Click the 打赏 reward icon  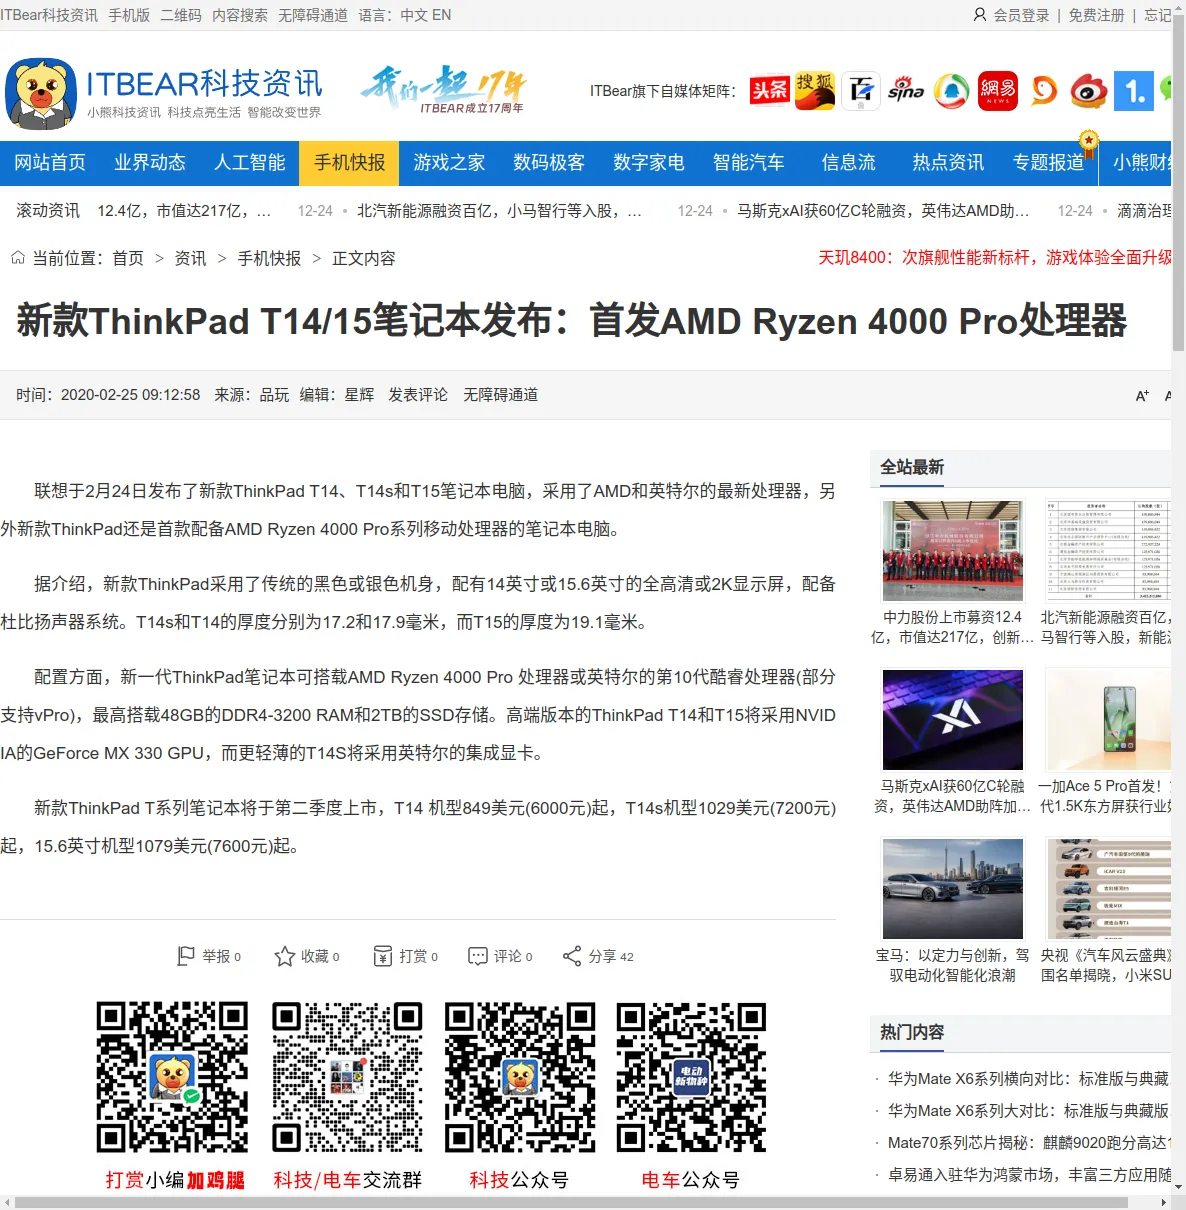click(383, 956)
